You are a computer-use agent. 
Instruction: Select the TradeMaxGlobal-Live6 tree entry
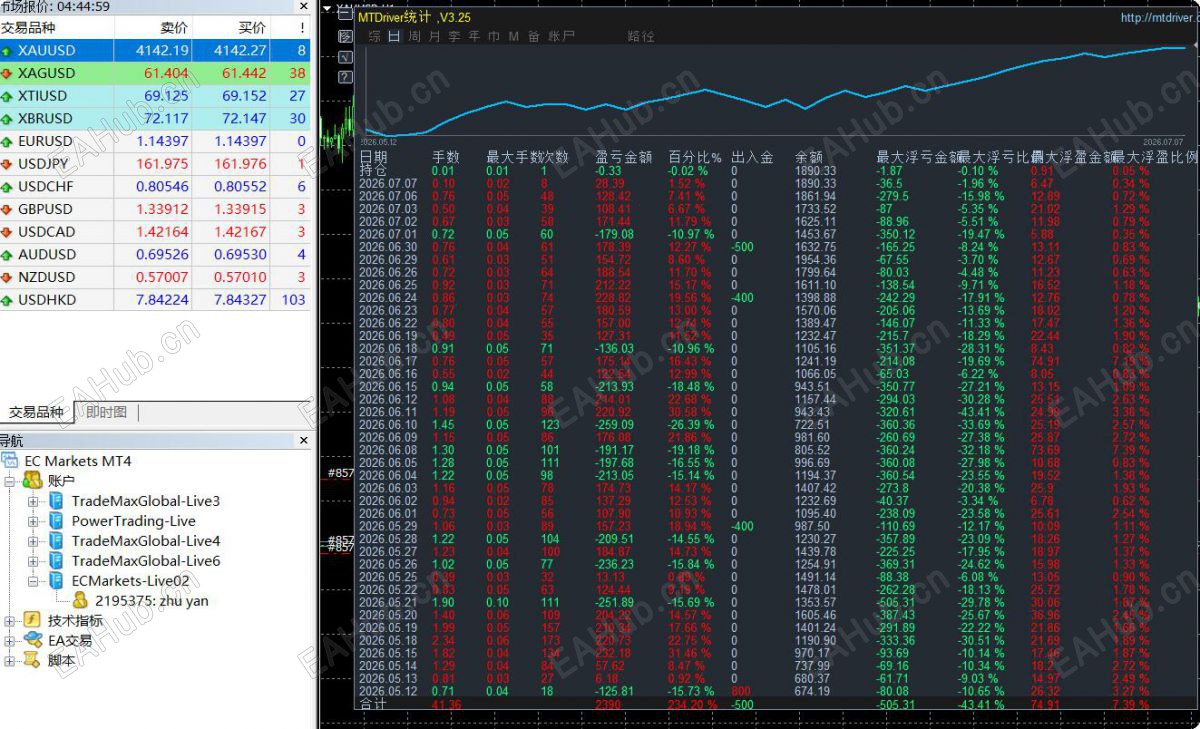[146, 561]
